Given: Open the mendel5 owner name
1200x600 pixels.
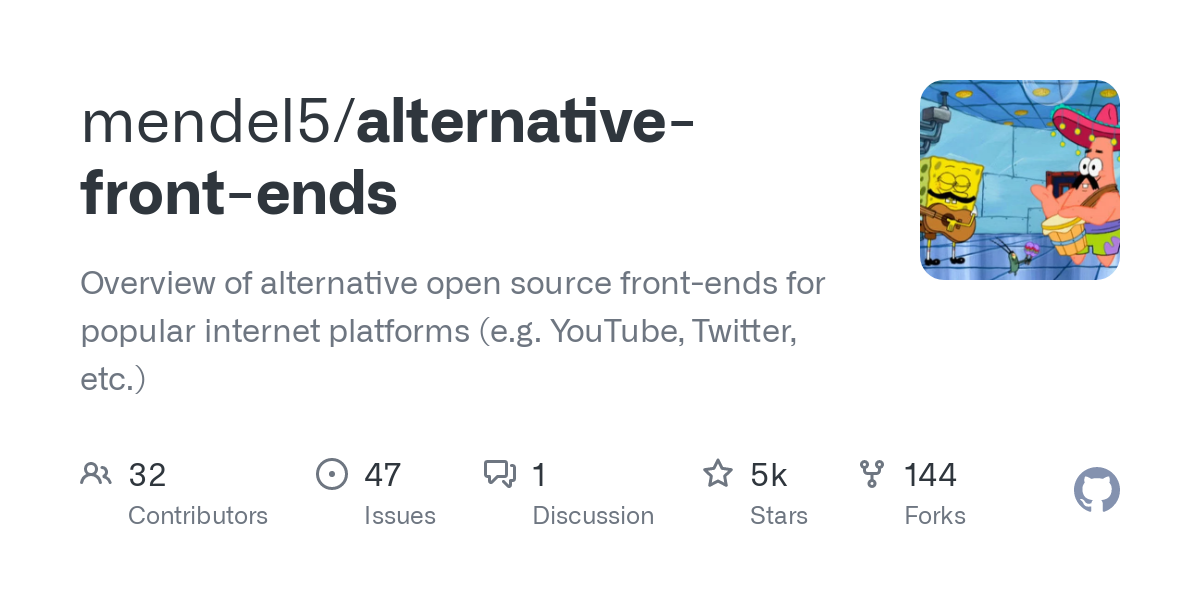Looking at the screenshot, I should pyautogui.click(x=211, y=123).
